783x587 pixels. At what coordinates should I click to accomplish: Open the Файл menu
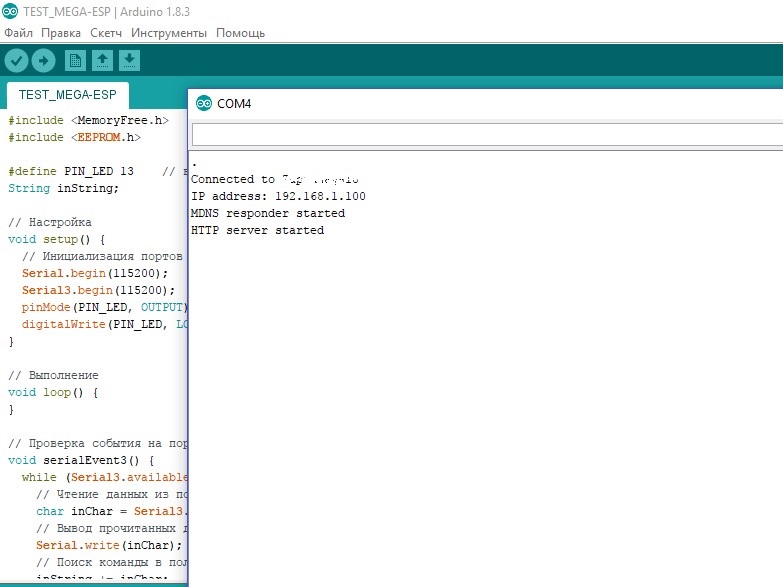click(x=18, y=33)
